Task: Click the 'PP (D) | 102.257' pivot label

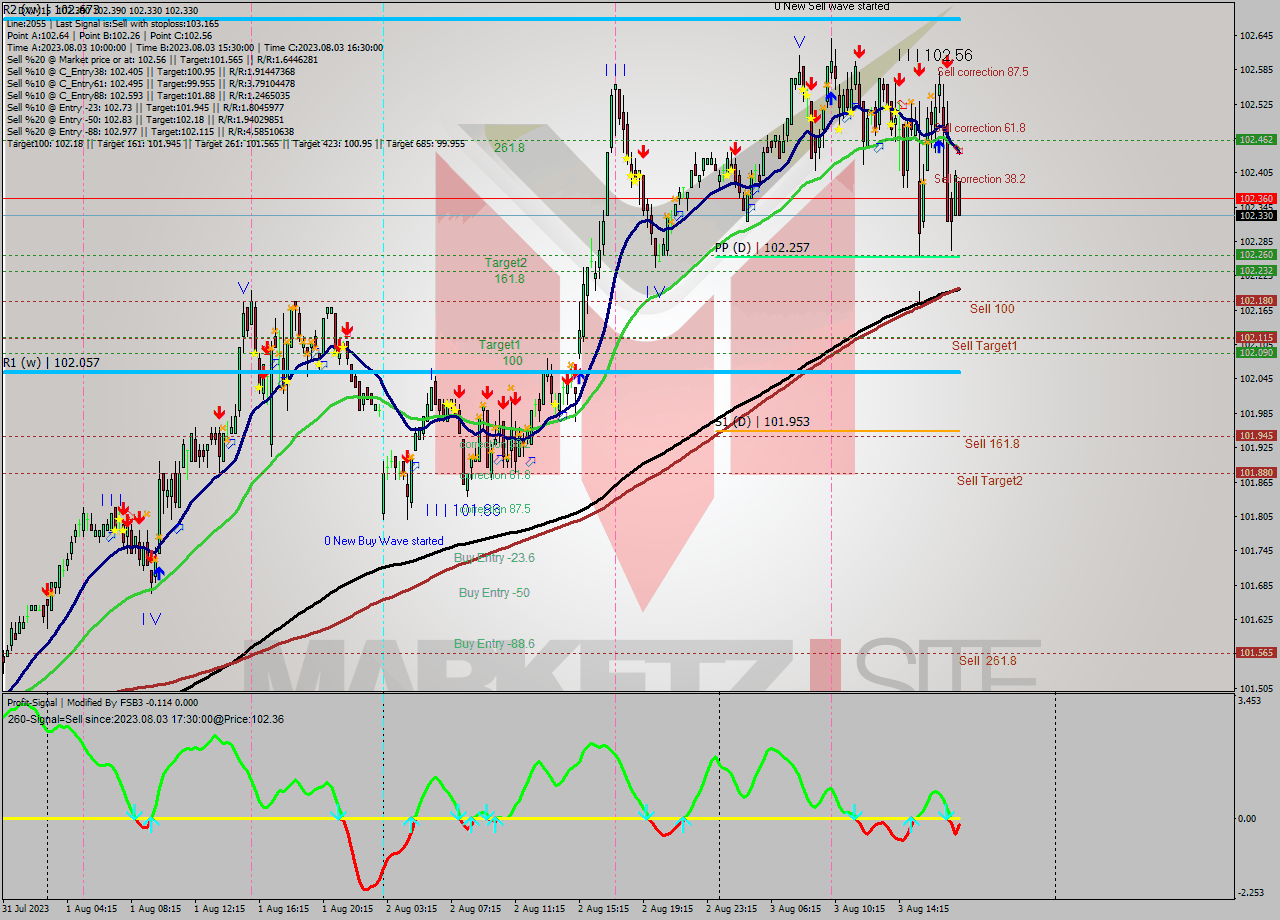Action: point(762,247)
